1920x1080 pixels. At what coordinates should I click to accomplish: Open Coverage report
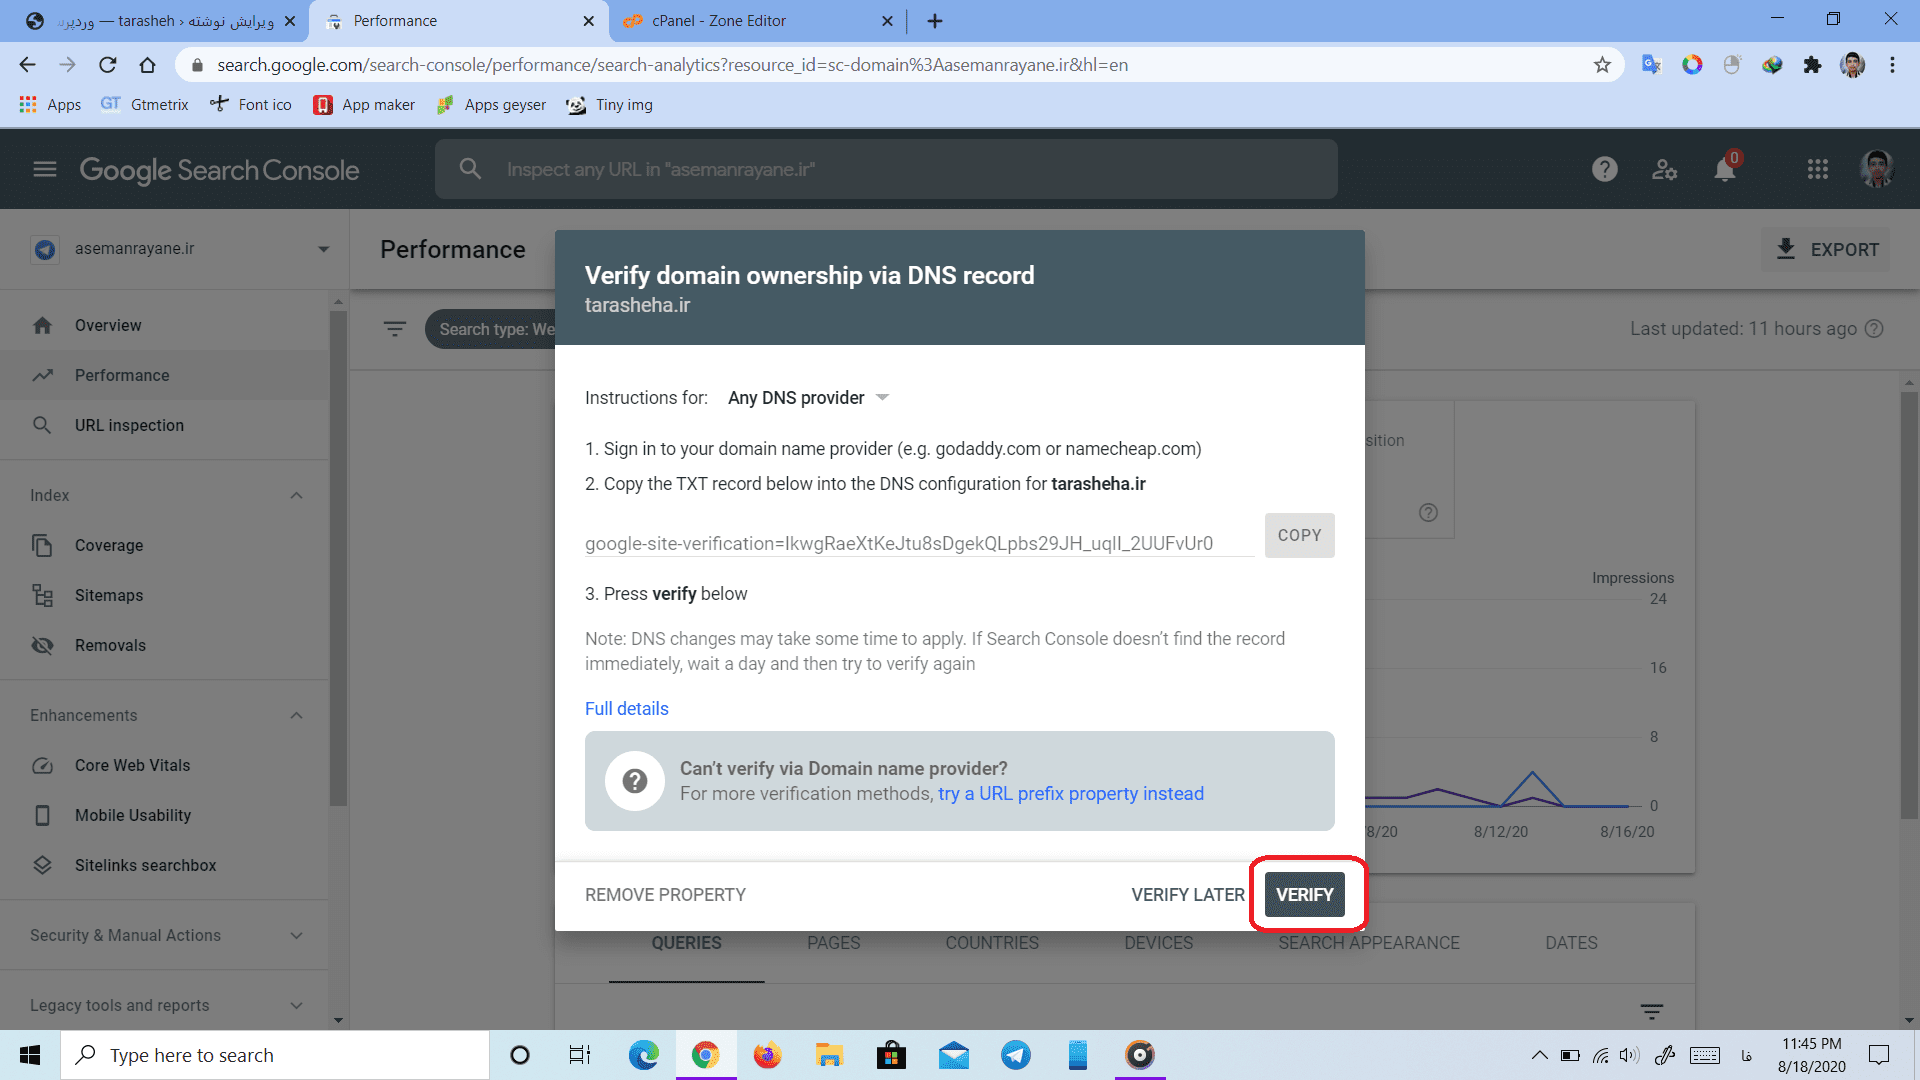(165, 546)
